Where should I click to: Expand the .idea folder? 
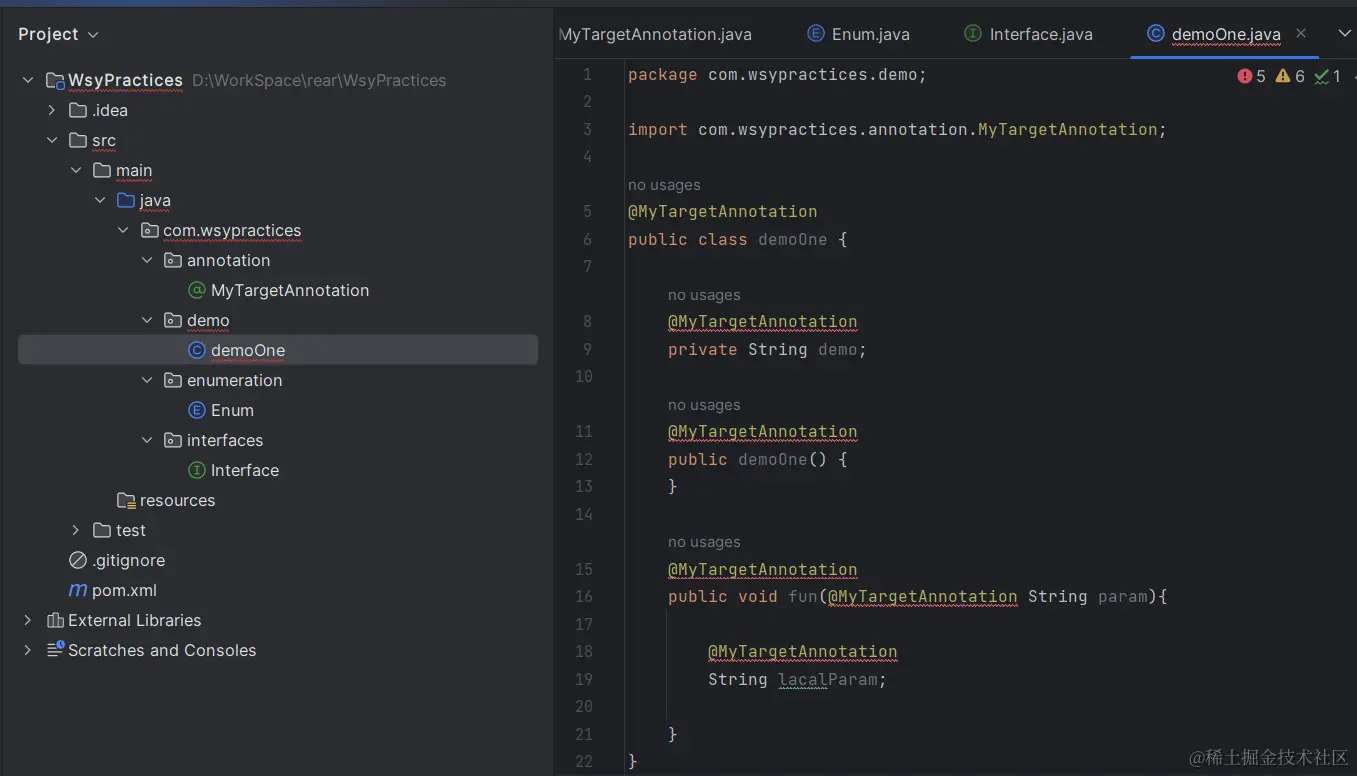coord(52,110)
